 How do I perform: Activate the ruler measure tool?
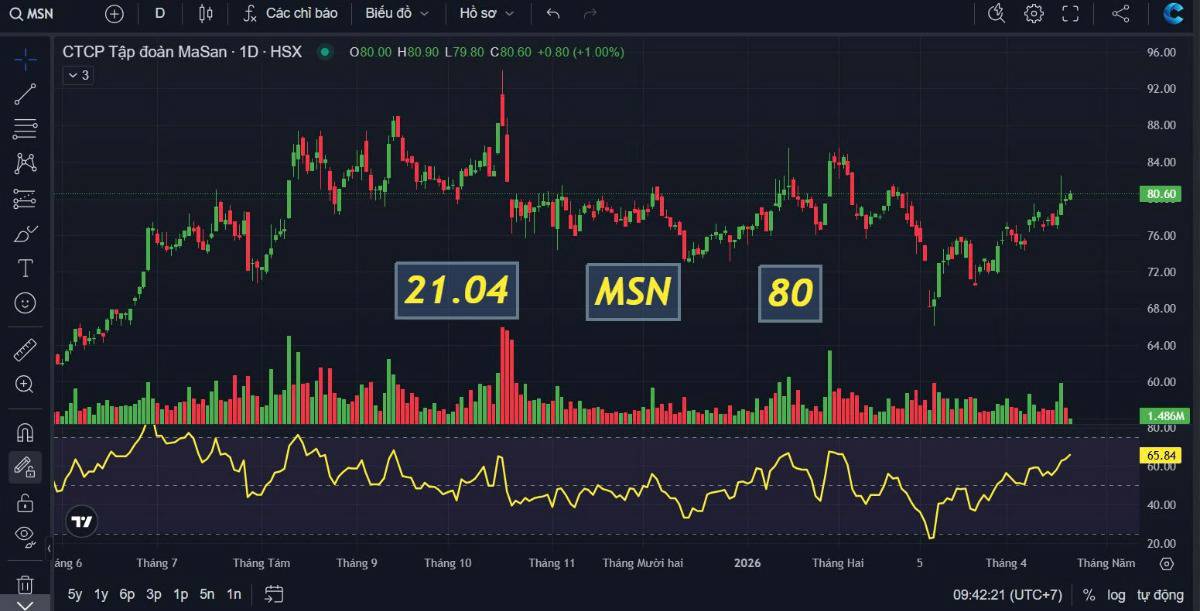pyautogui.click(x=25, y=350)
